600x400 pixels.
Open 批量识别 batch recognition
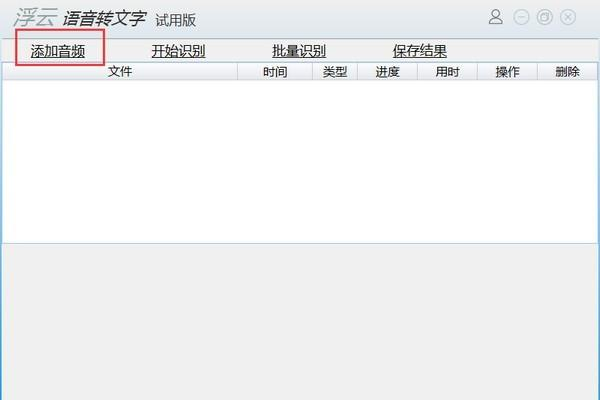point(299,51)
